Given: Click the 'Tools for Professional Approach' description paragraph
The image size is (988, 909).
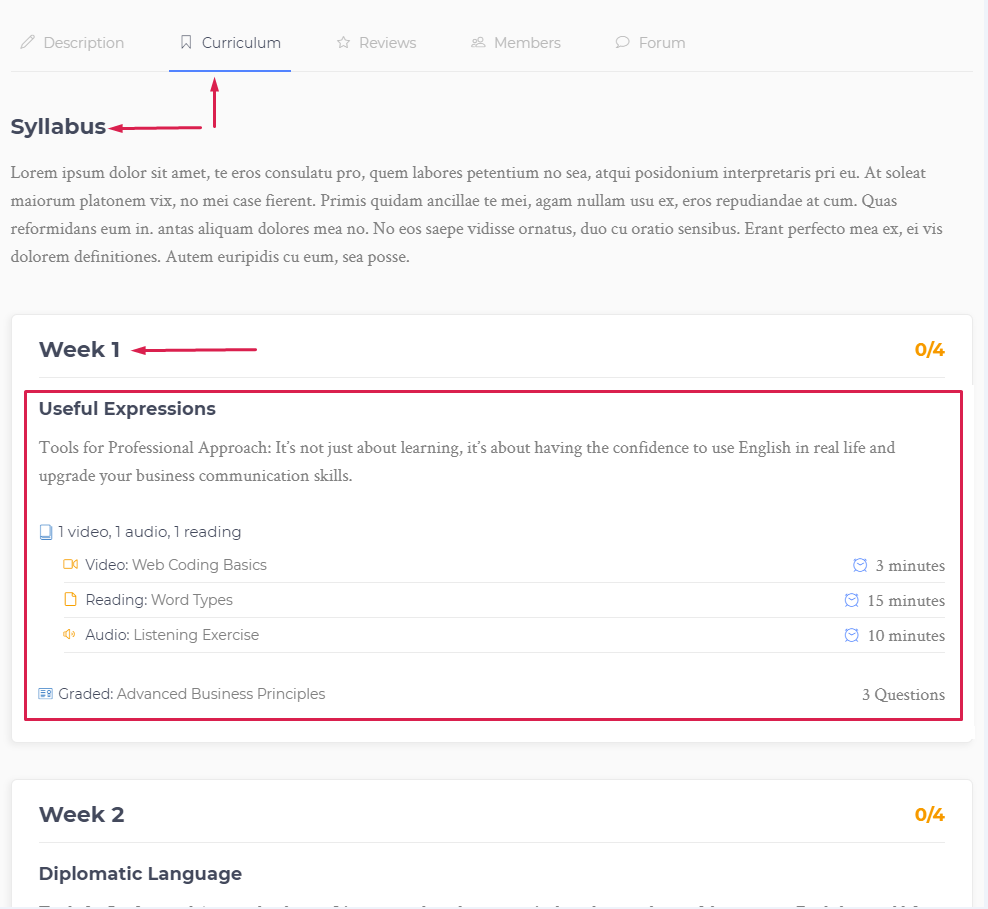Looking at the screenshot, I should (467, 462).
